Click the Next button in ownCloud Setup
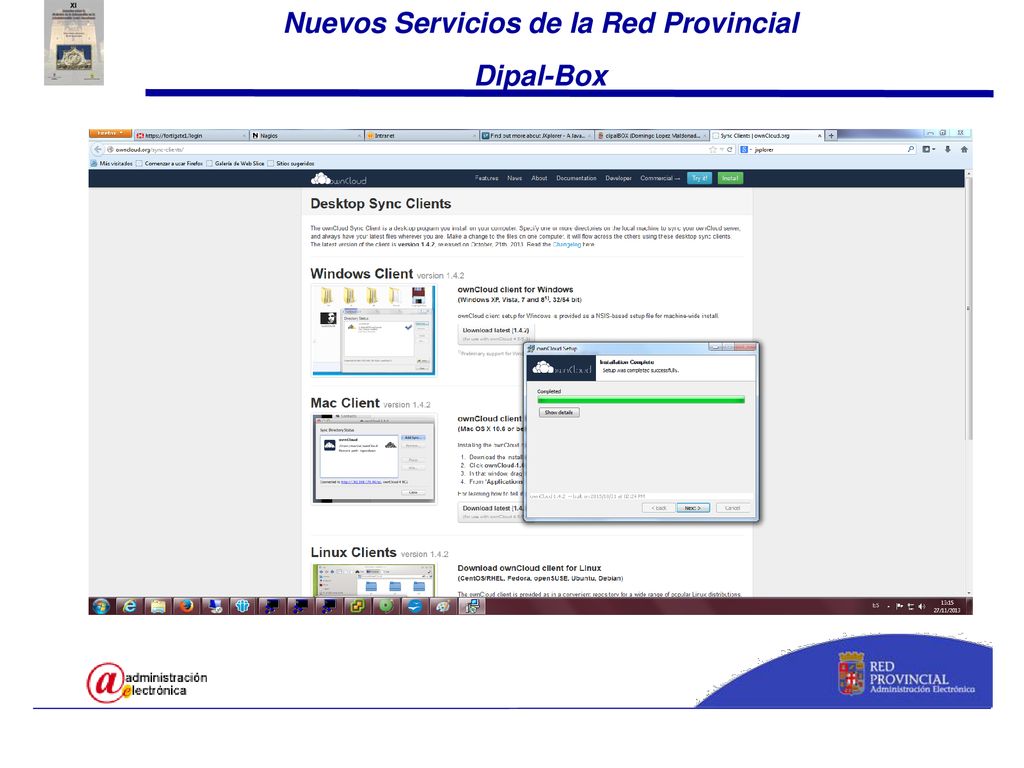1024x768 pixels. pyautogui.click(x=693, y=507)
